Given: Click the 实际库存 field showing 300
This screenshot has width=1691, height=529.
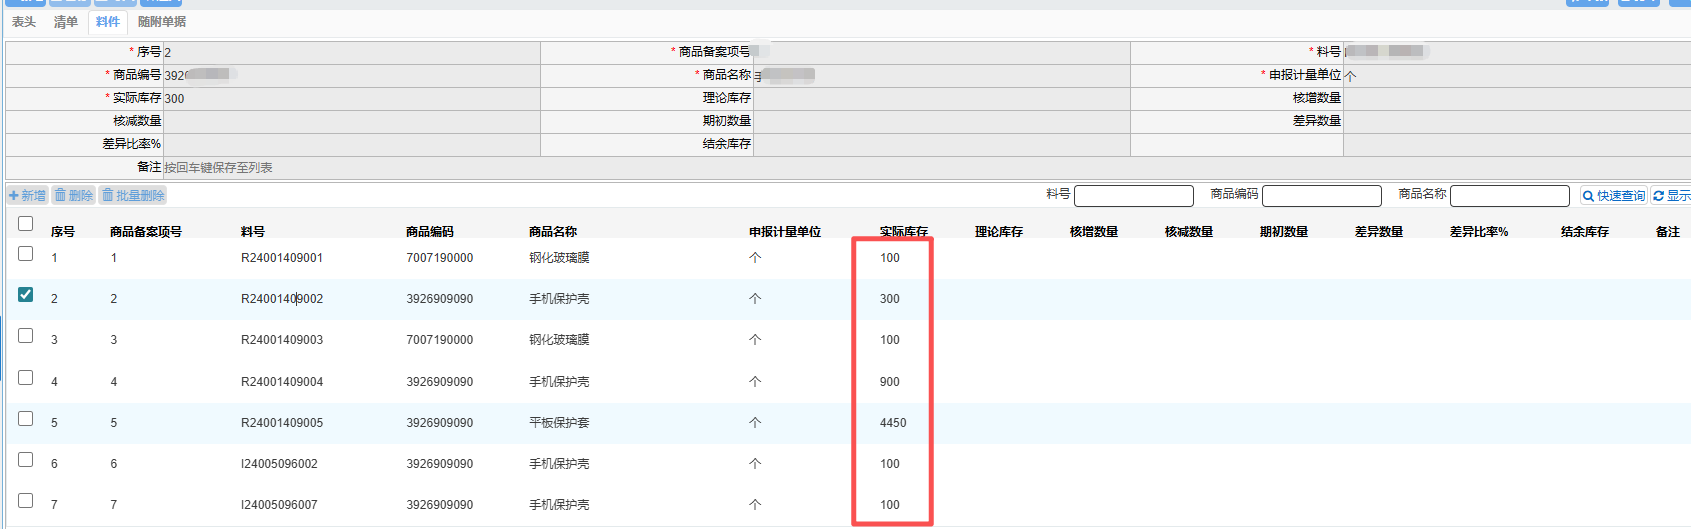Looking at the screenshot, I should (351, 98).
